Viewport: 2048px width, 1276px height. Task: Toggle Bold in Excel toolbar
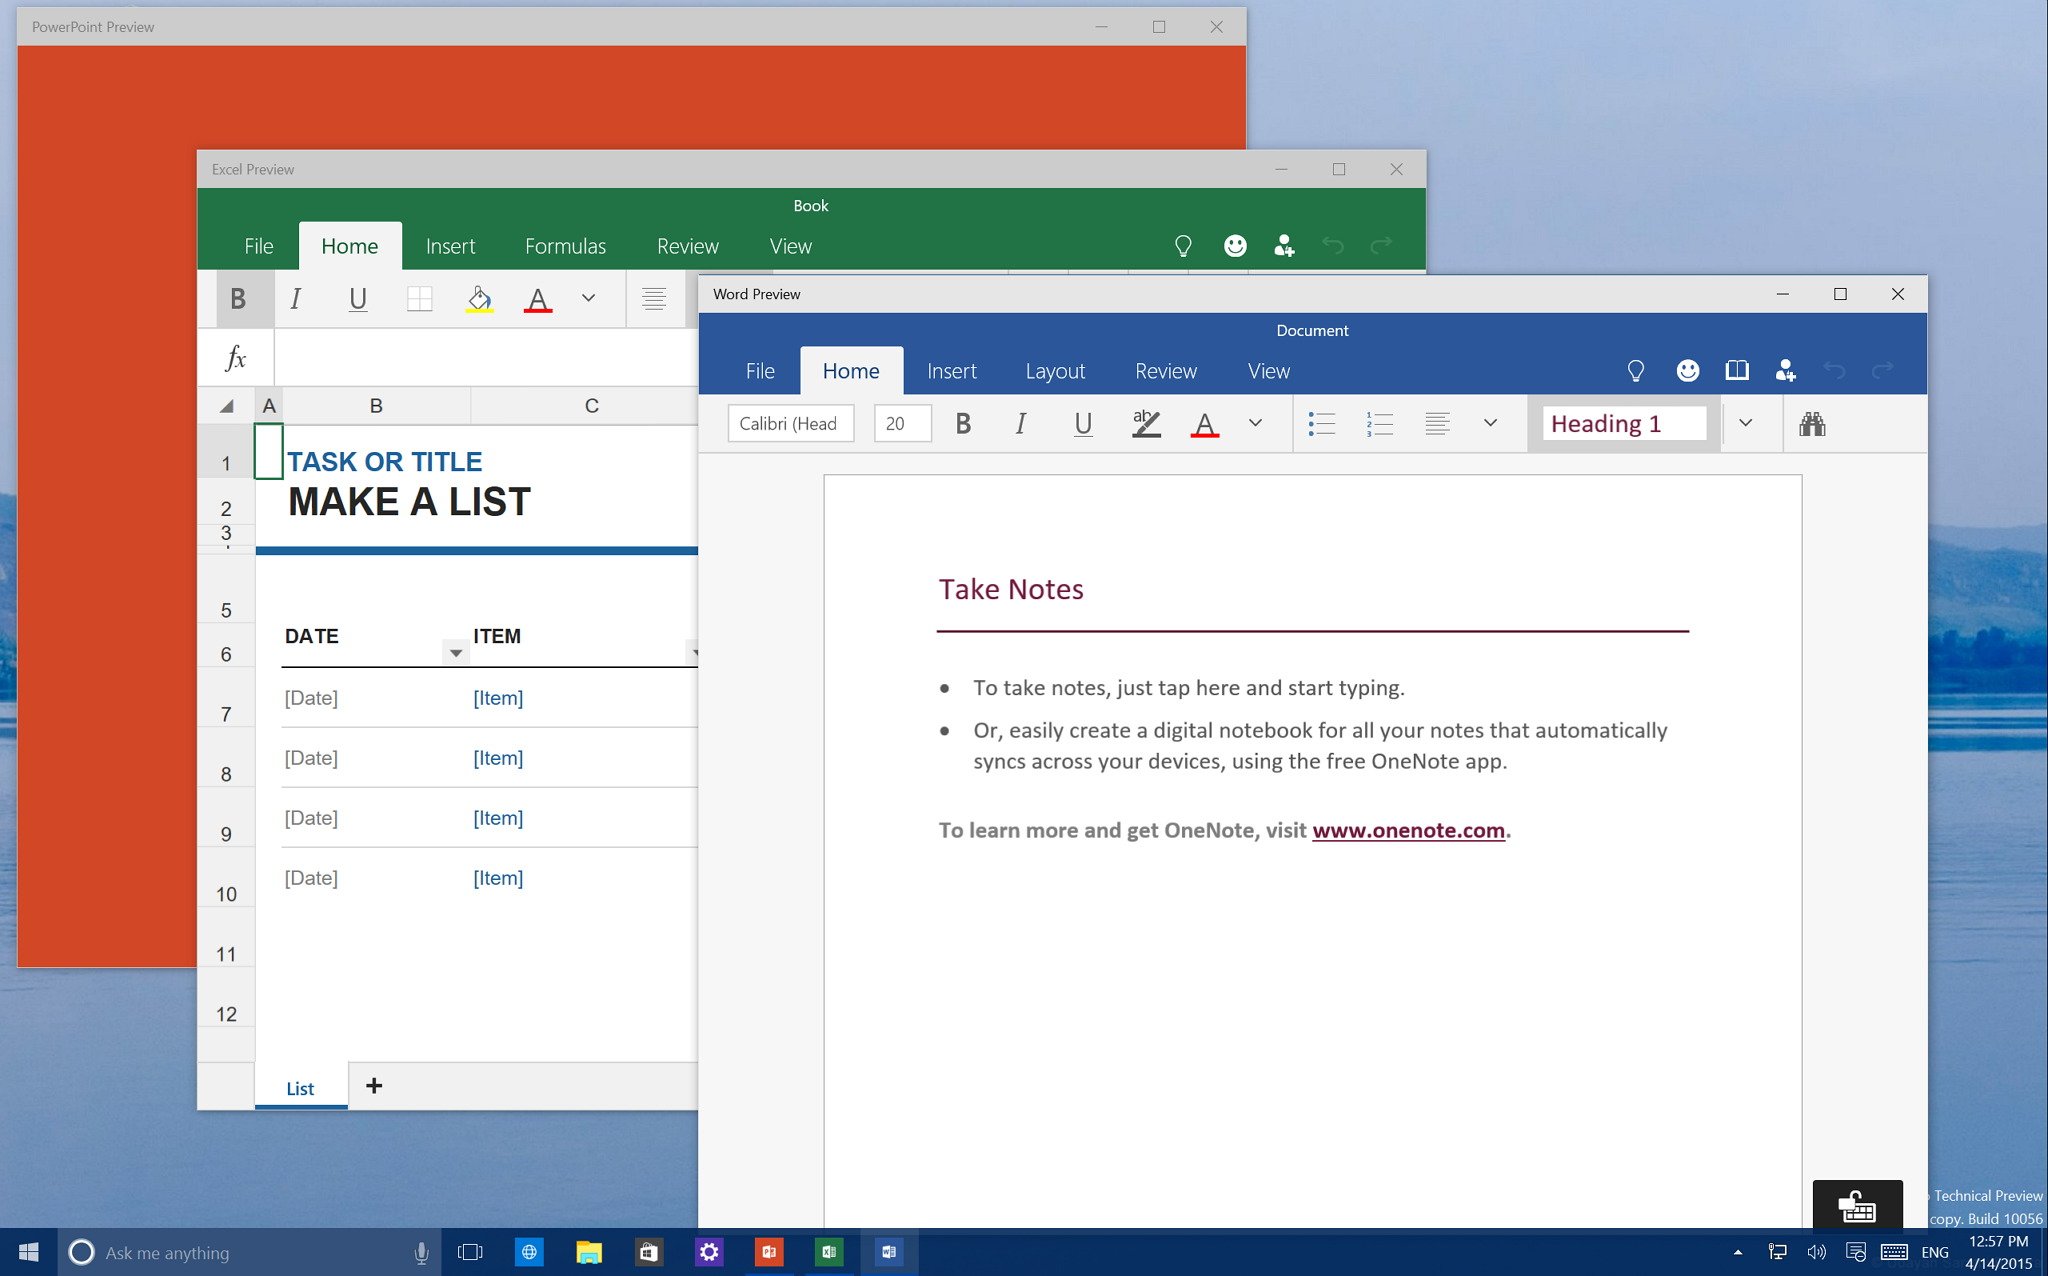coord(238,299)
